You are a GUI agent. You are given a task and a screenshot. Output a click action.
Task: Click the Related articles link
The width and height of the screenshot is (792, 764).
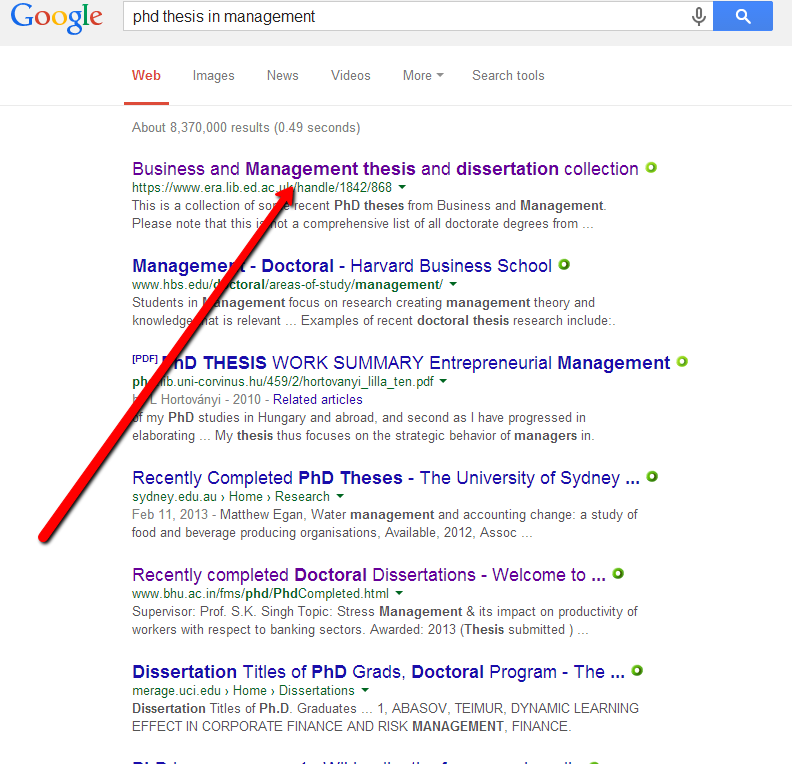pyautogui.click(x=318, y=400)
